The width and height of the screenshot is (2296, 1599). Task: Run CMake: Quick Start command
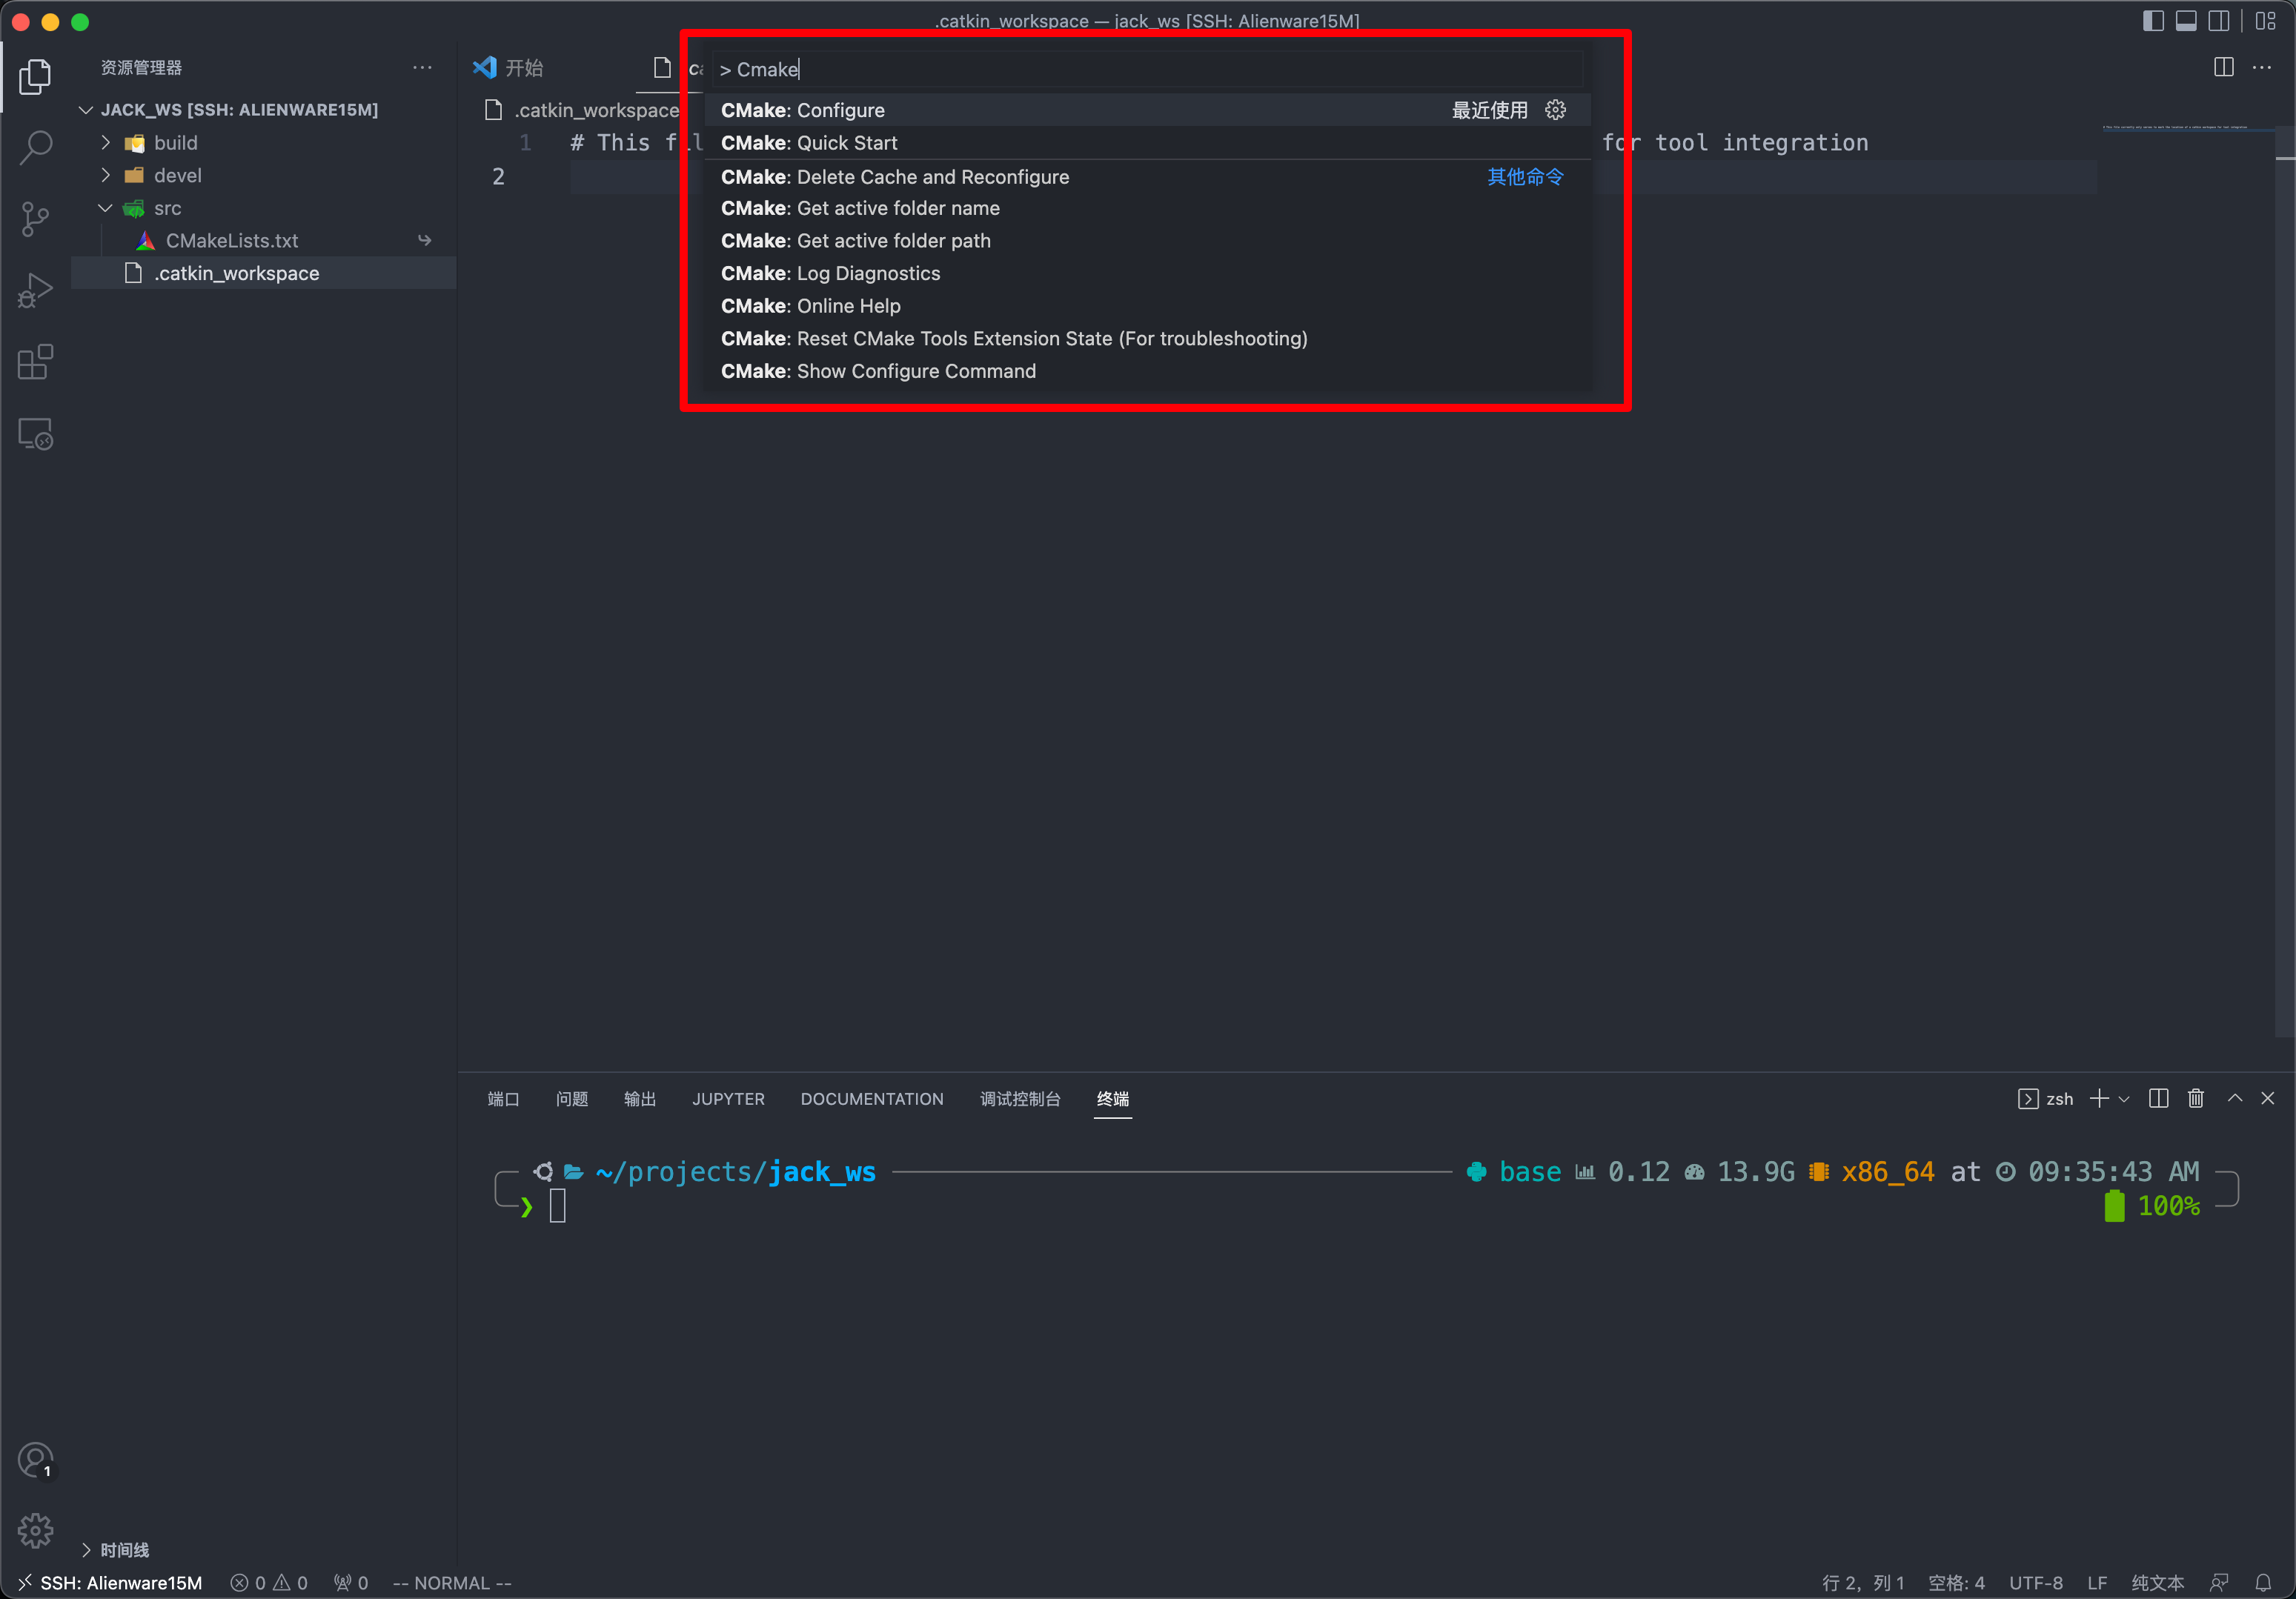click(x=1147, y=143)
